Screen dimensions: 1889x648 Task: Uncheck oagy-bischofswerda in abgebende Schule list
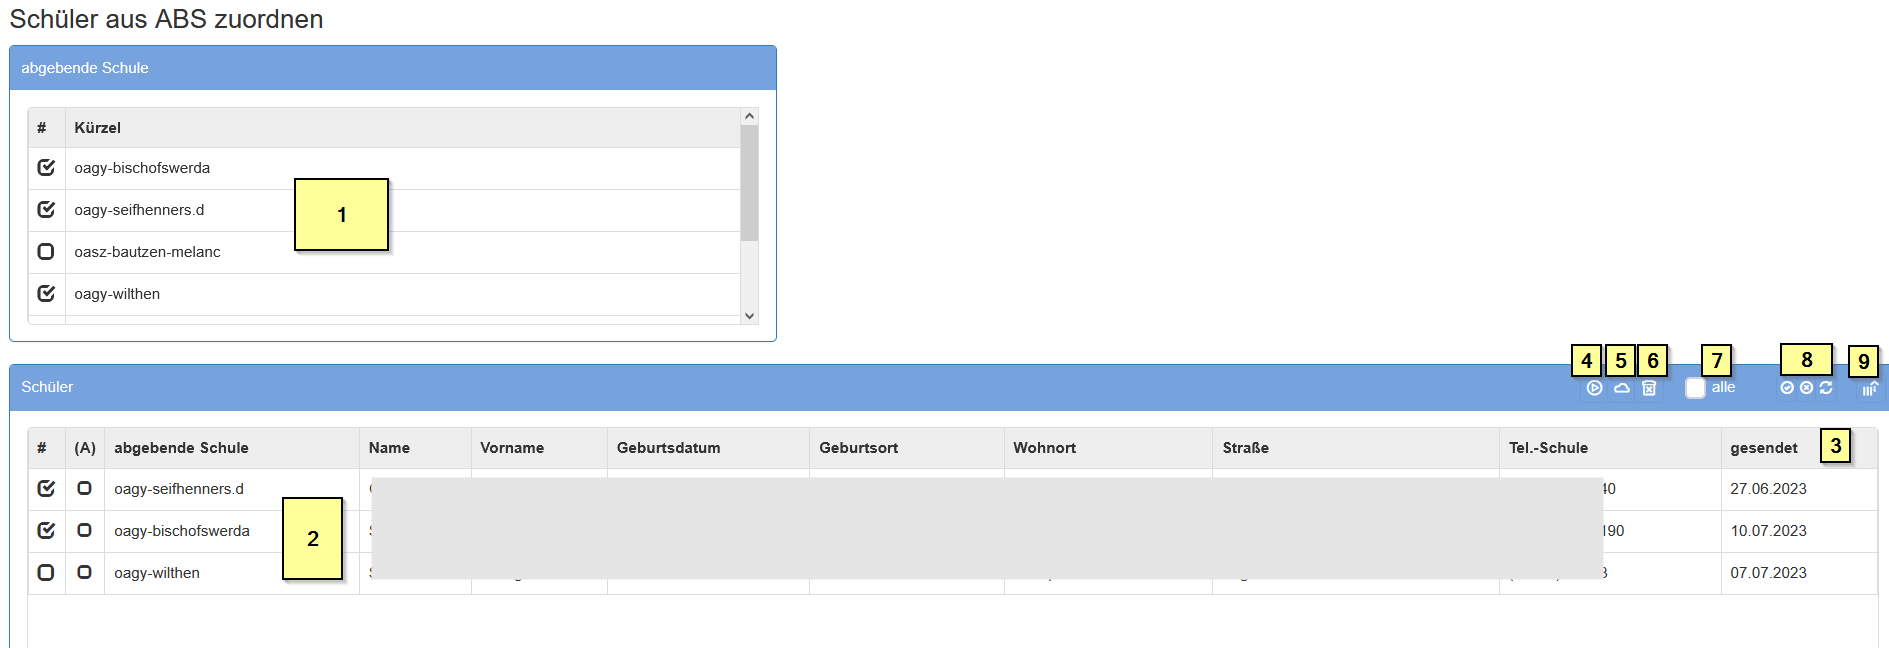pos(46,168)
